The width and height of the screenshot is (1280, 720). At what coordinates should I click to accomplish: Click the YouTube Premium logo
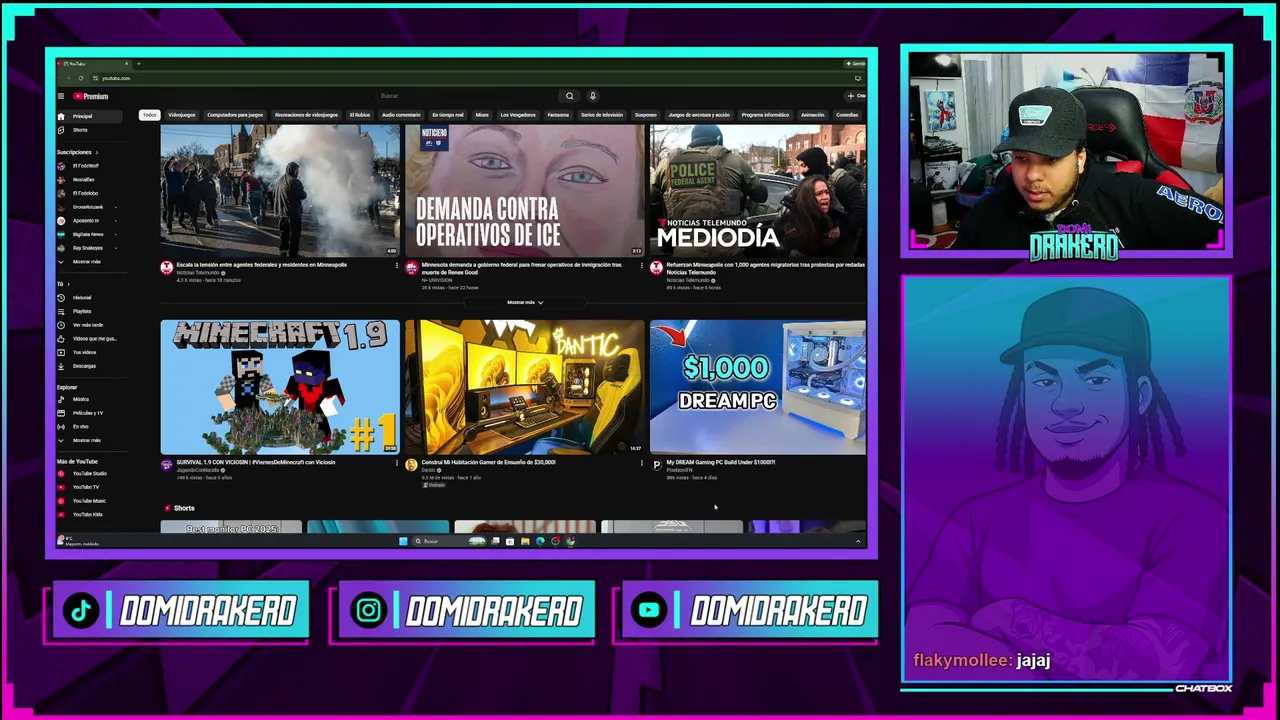coord(90,96)
